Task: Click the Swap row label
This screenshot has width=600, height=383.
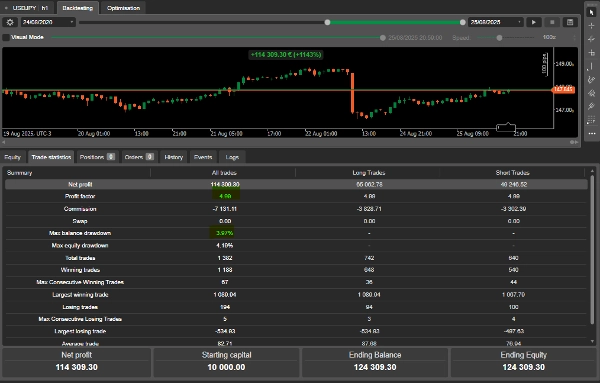Action: (x=80, y=221)
